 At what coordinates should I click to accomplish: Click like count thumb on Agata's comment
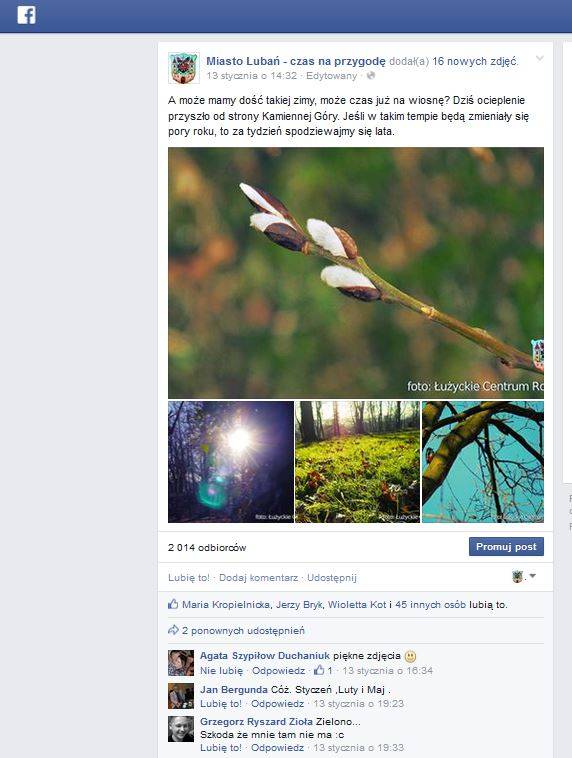click(319, 670)
